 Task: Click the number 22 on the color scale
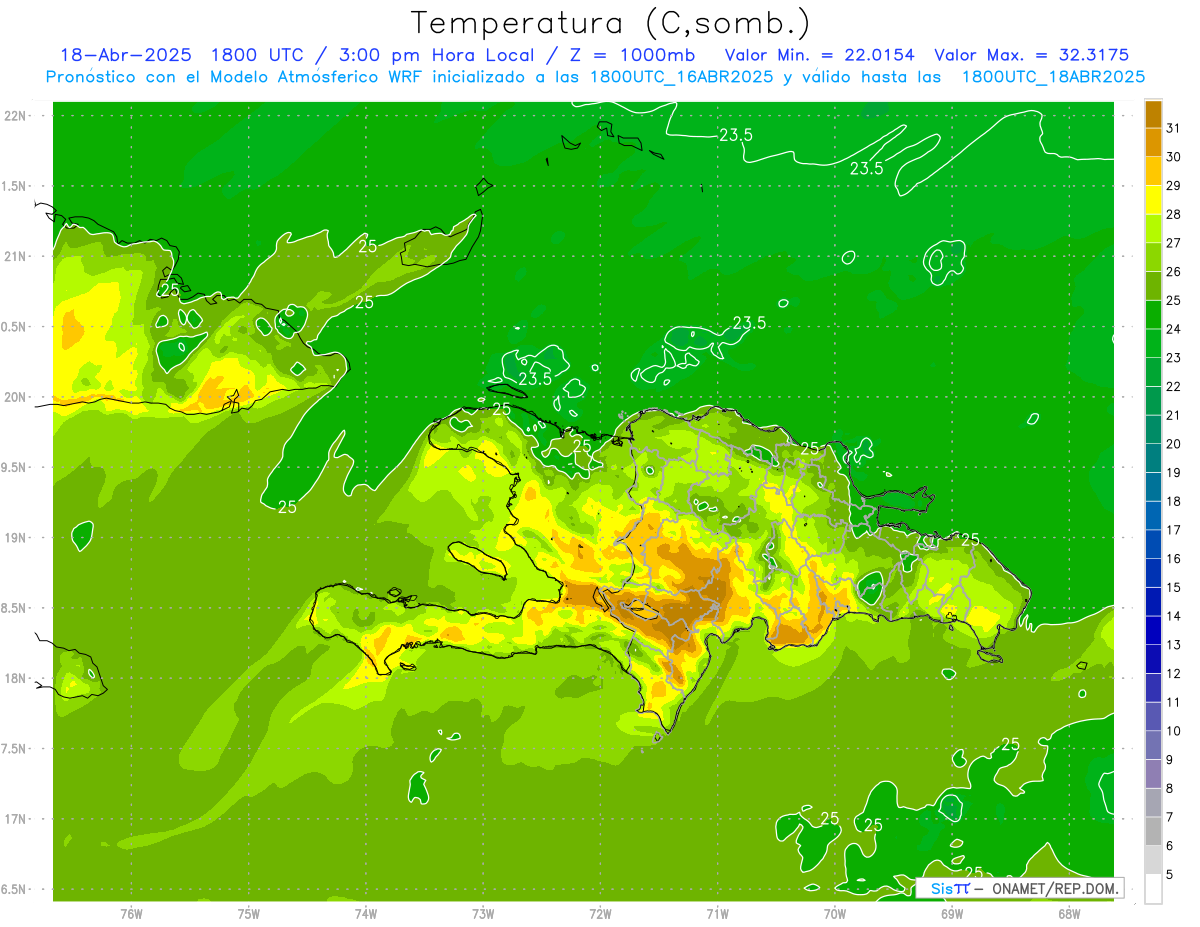click(x=1174, y=386)
